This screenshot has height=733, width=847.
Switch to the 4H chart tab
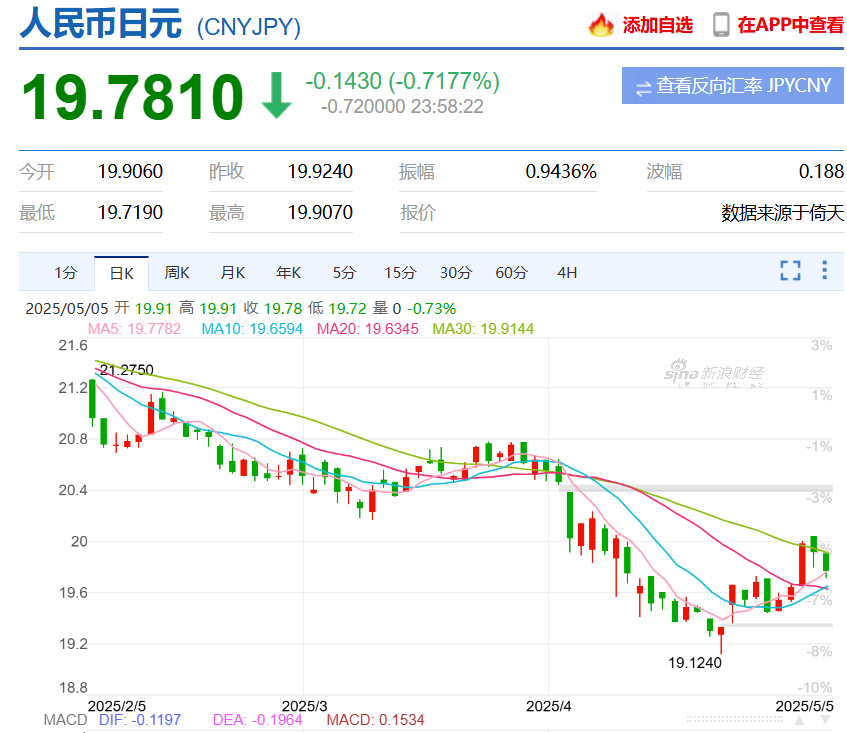pyautogui.click(x=567, y=272)
